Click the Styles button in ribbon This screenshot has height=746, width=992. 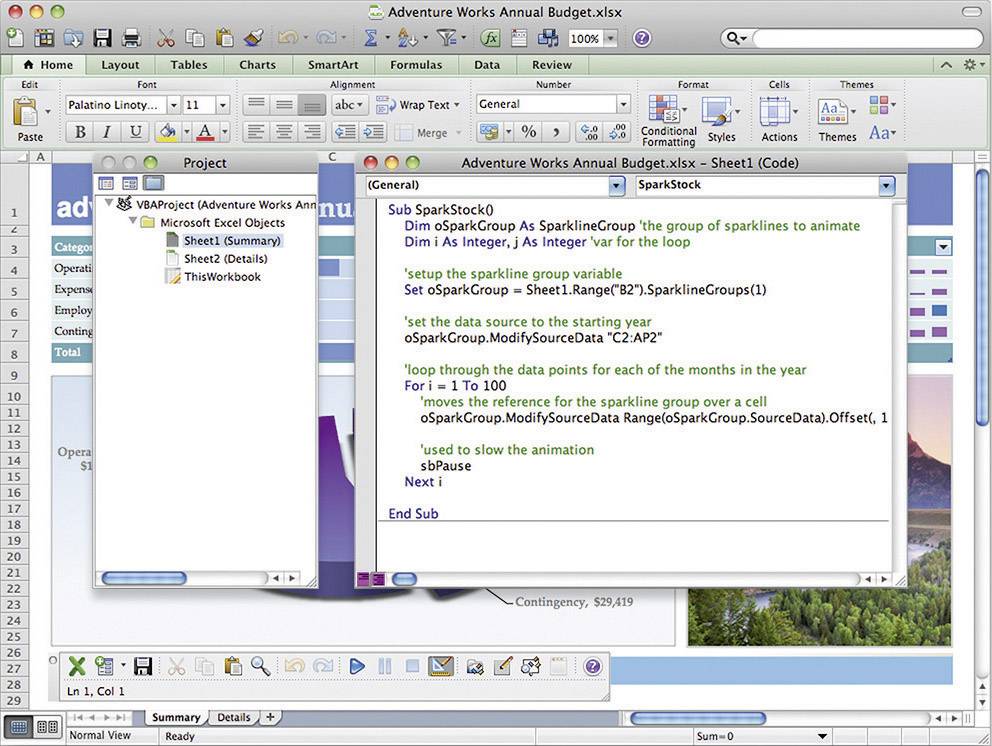pos(721,119)
